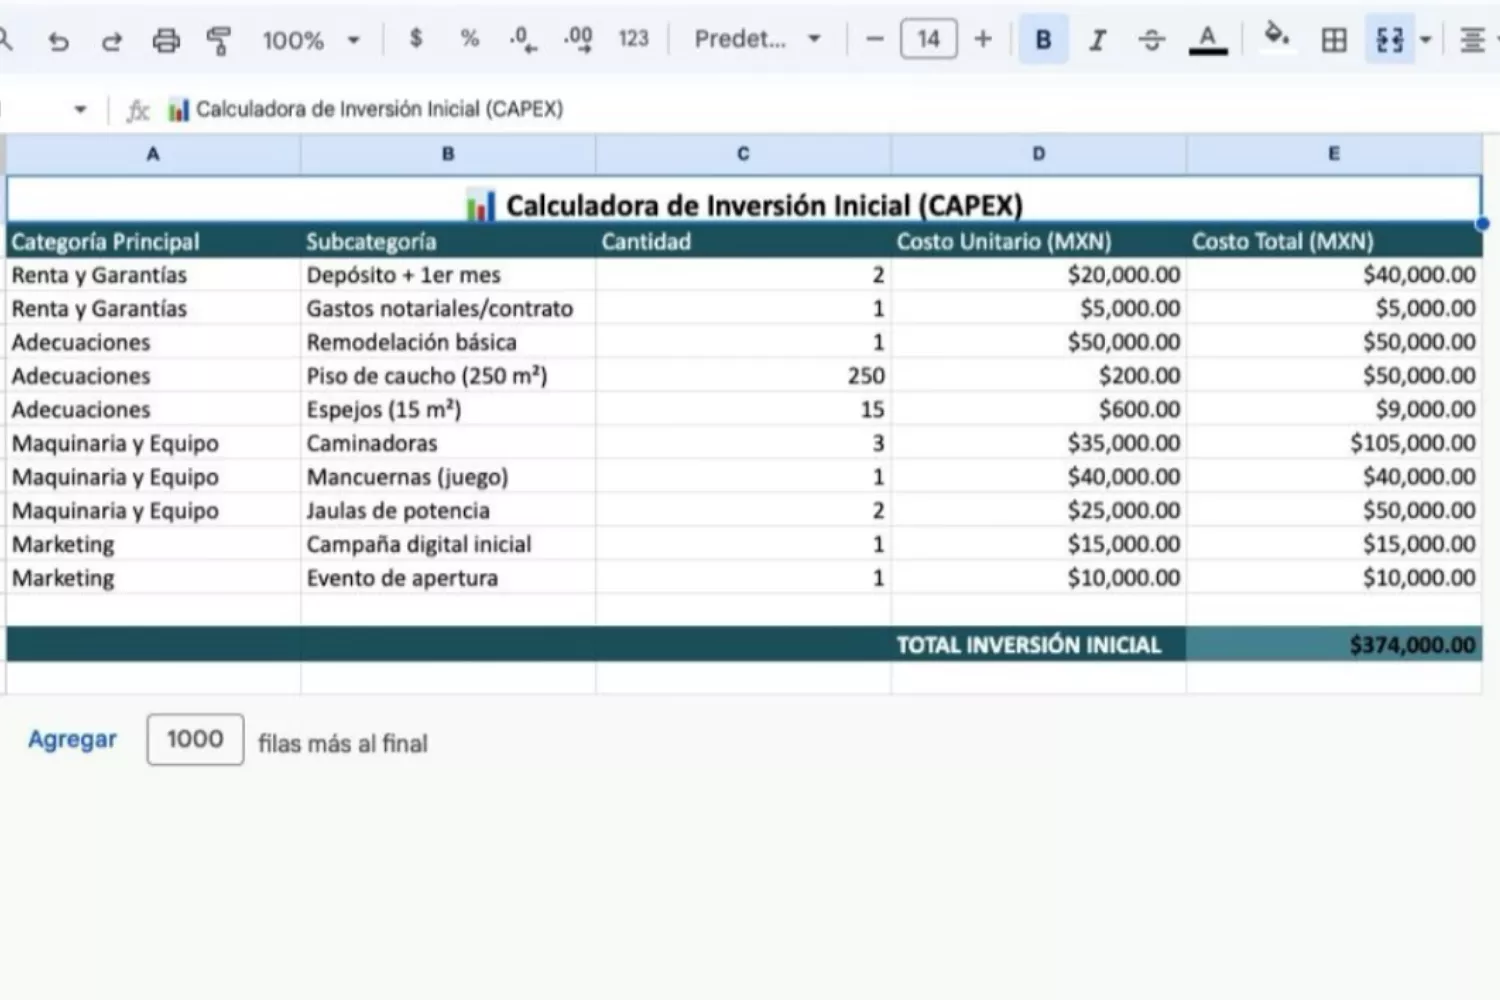The width and height of the screenshot is (1500, 1000).
Task: Open the Borders tool
Action: click(1334, 40)
